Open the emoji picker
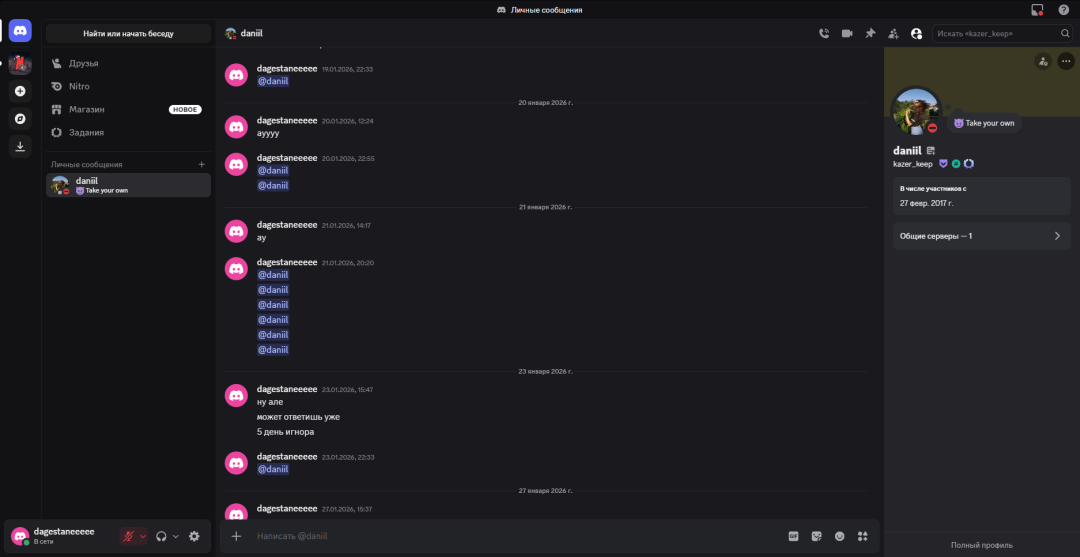 (840, 536)
